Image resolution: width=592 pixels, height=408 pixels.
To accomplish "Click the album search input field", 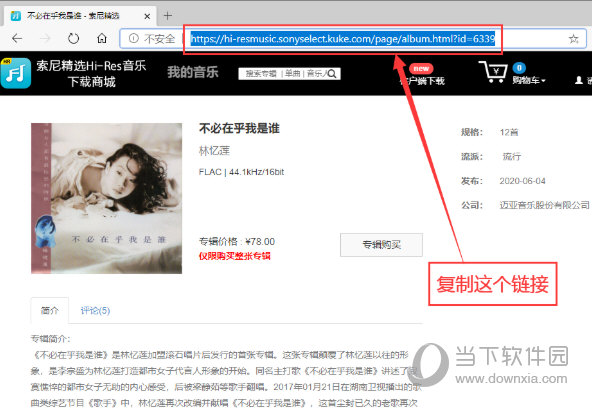I will [289, 74].
